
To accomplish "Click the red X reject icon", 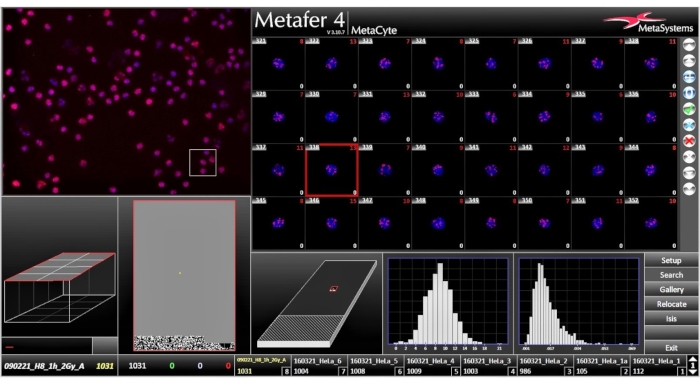I will click(x=689, y=141).
